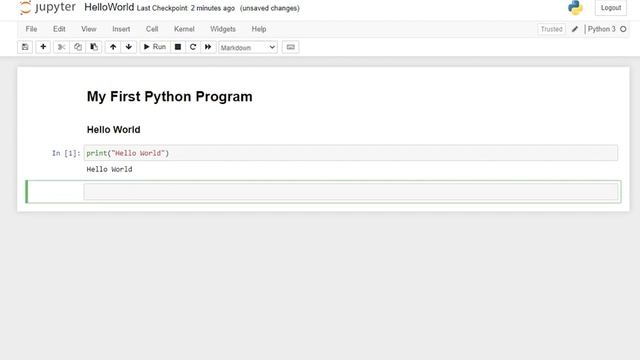Click into the print("Hello World") code cell

[351, 153]
